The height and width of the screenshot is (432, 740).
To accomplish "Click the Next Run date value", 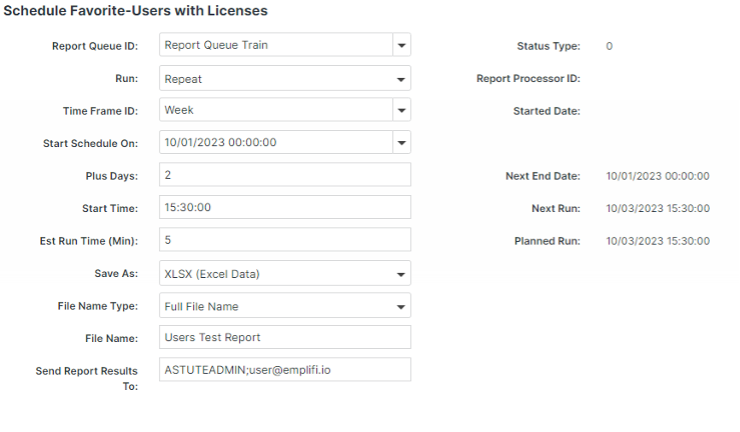I will 657,209.
